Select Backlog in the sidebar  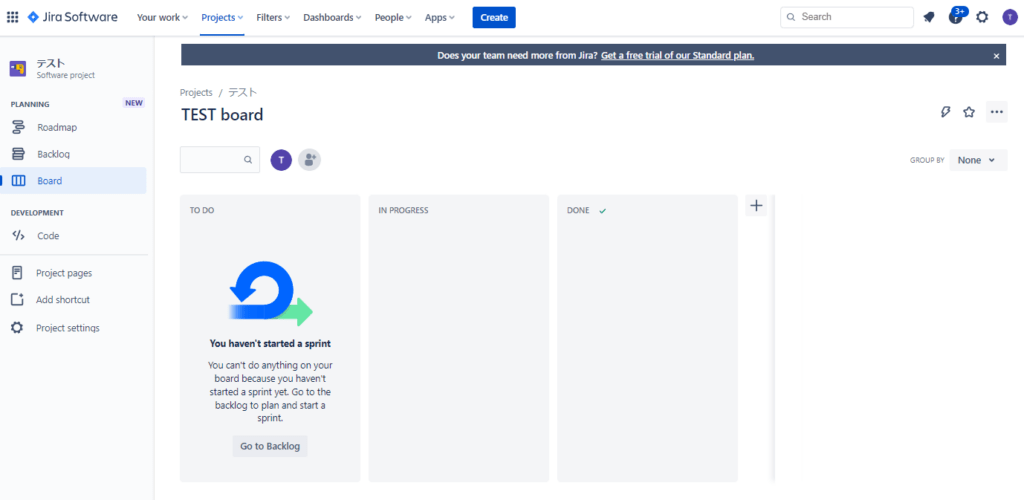pos(53,154)
